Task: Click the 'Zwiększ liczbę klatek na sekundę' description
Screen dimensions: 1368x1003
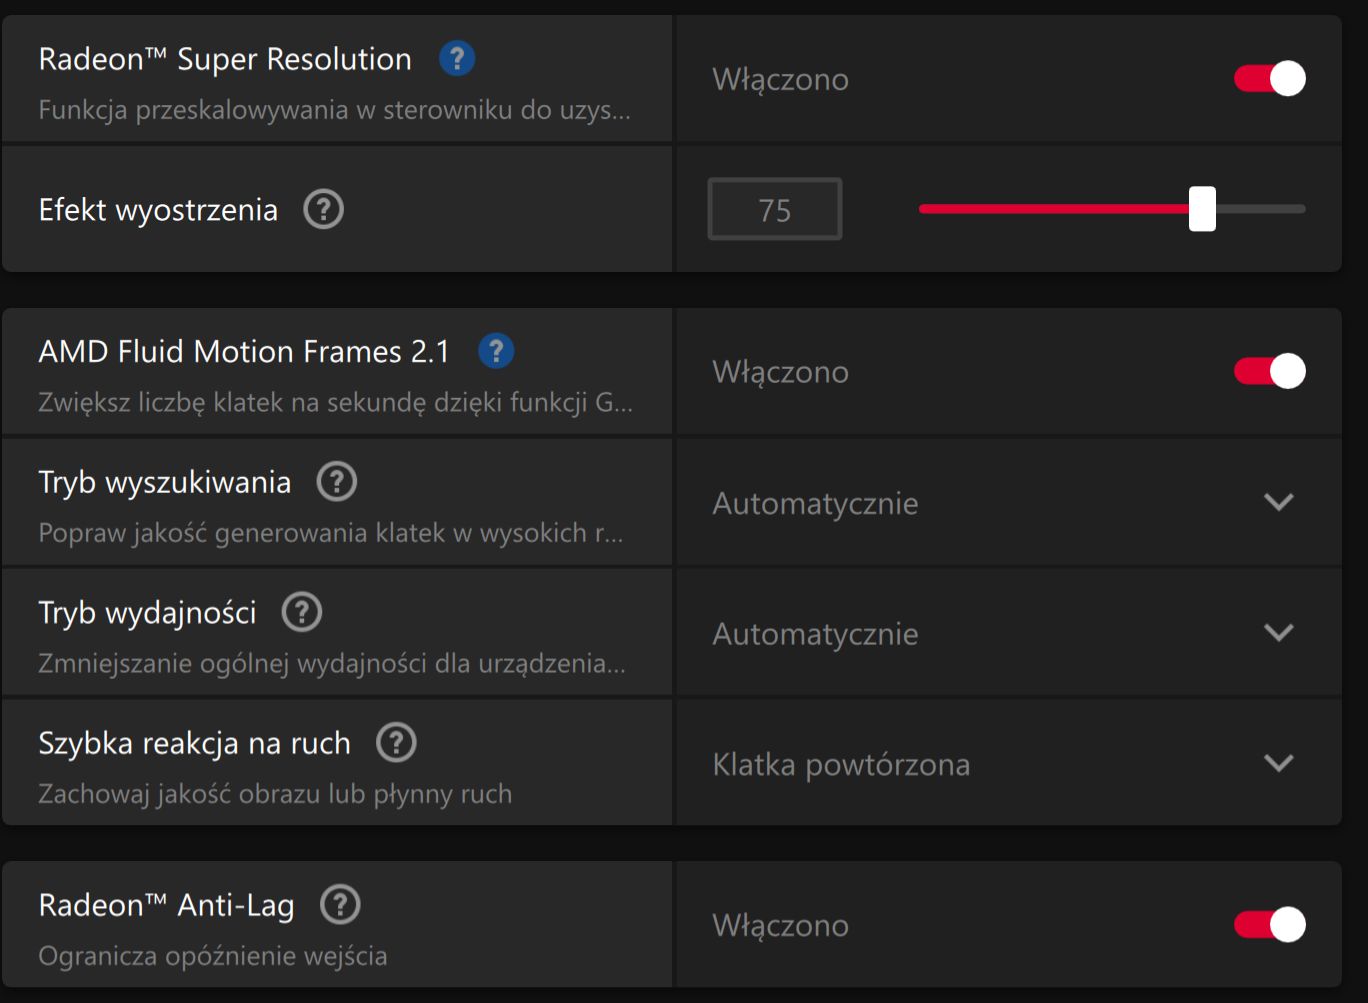Action: (335, 403)
